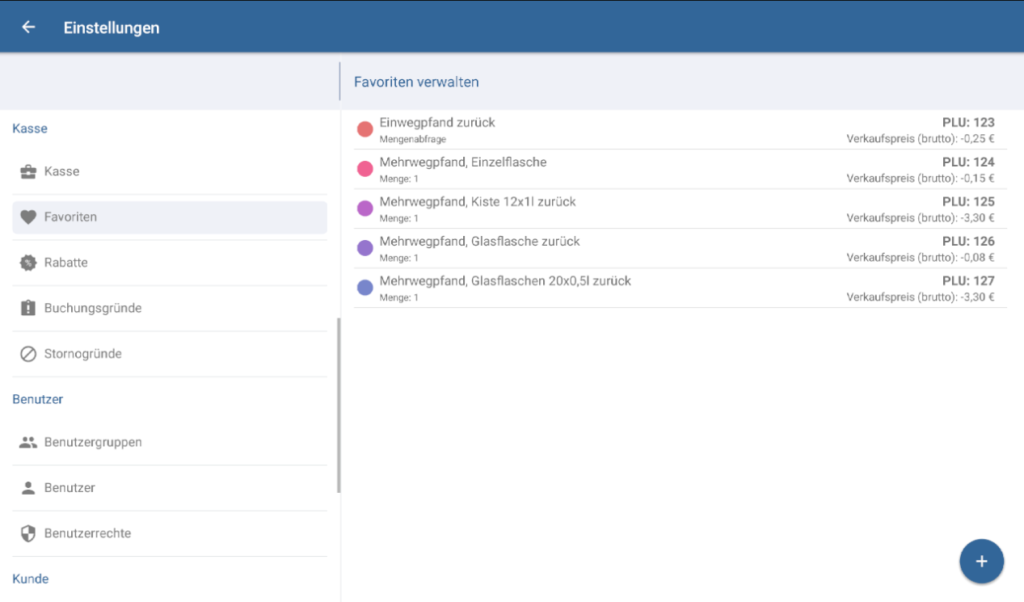Click the Benutzerrechte shield icon
Screen dimensions: 1024x602
(28, 534)
